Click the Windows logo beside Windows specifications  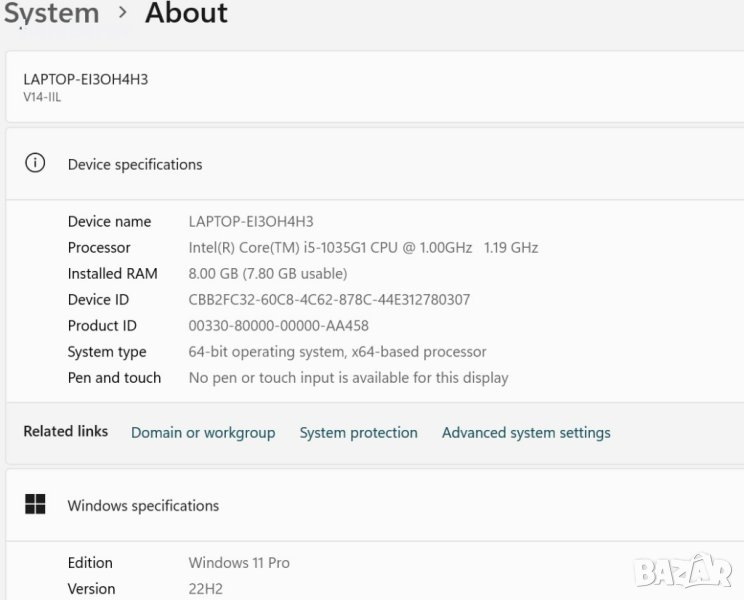click(35, 505)
